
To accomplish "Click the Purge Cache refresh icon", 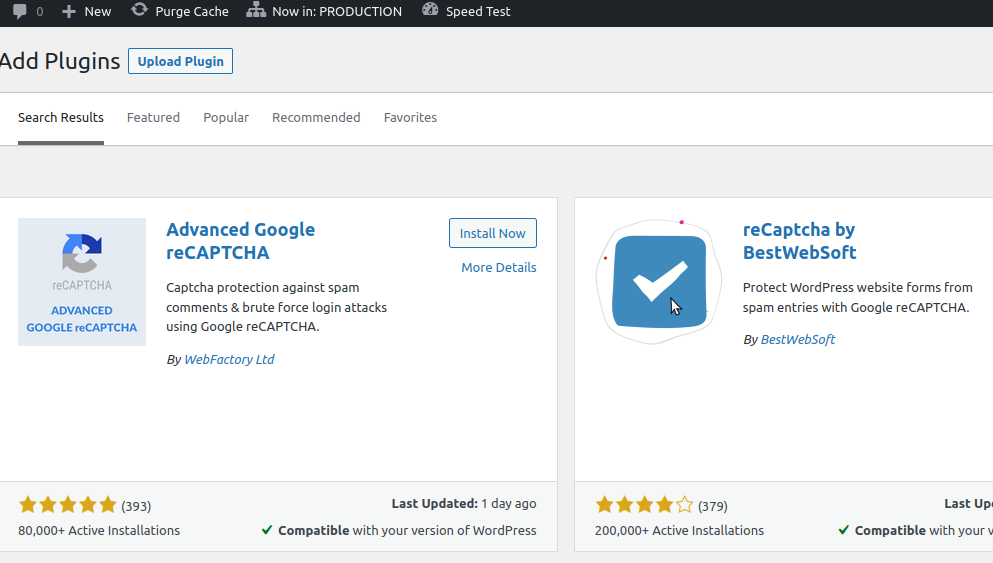I will coord(139,10).
